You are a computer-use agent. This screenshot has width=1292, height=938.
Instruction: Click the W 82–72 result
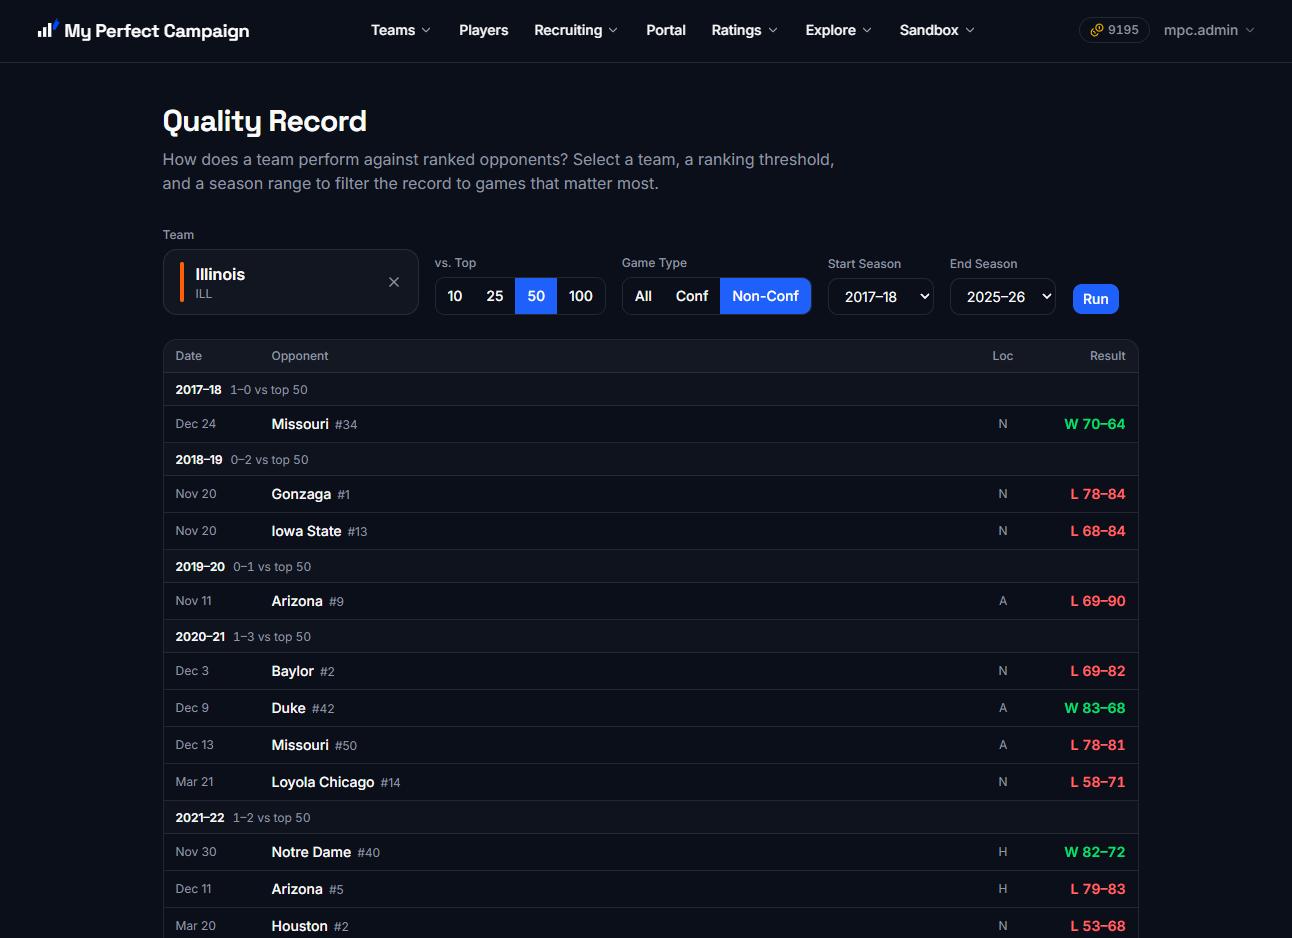(x=1094, y=852)
